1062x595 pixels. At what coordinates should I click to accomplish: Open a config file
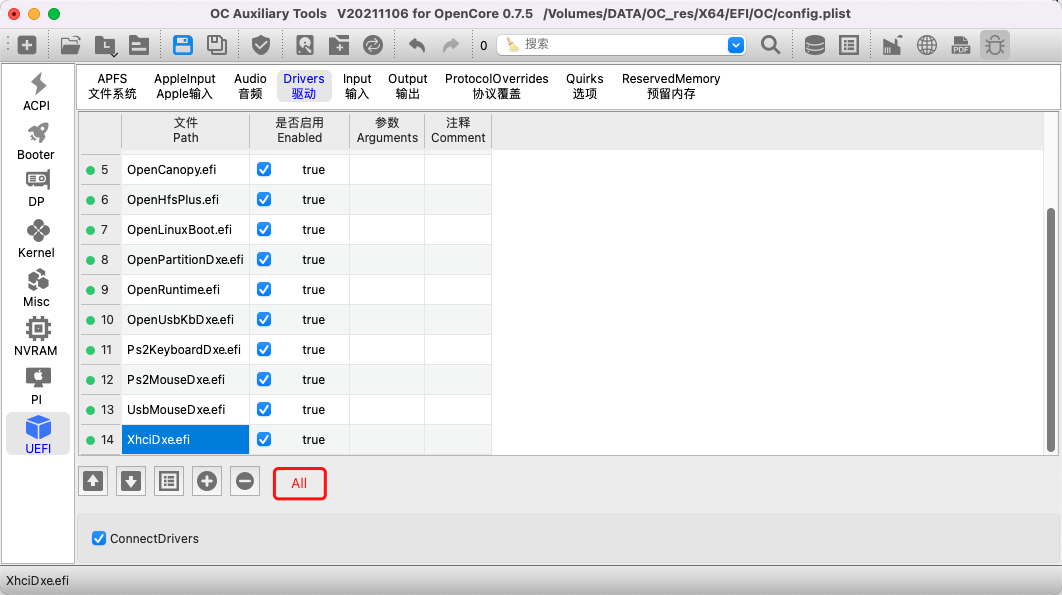tap(69, 44)
